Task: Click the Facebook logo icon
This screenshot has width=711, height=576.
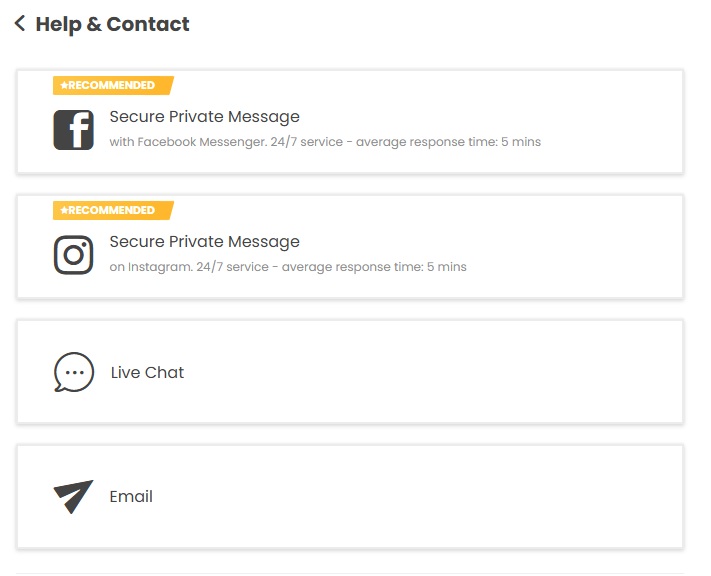Action: pos(73,129)
